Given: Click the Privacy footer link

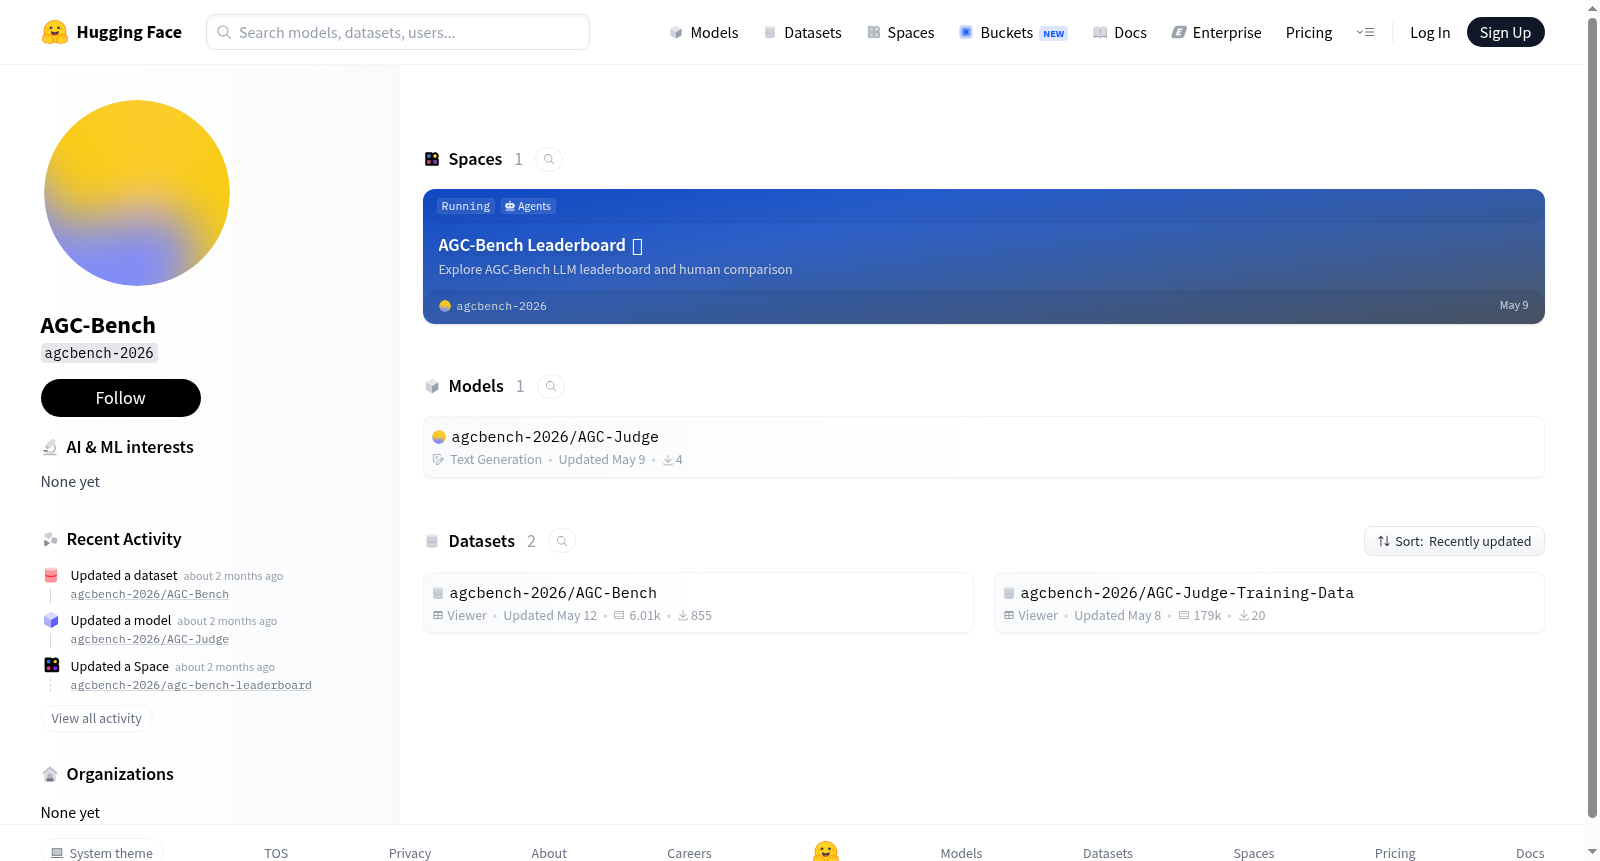Looking at the screenshot, I should [410, 853].
